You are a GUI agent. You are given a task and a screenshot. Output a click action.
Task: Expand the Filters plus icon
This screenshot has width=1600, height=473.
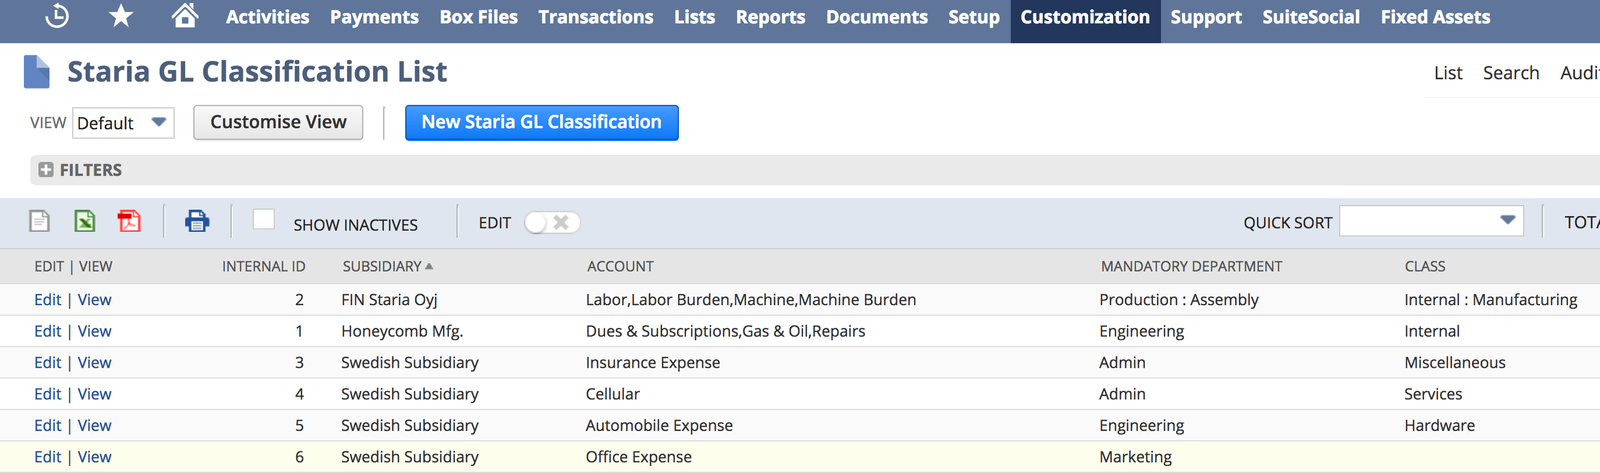pos(46,170)
